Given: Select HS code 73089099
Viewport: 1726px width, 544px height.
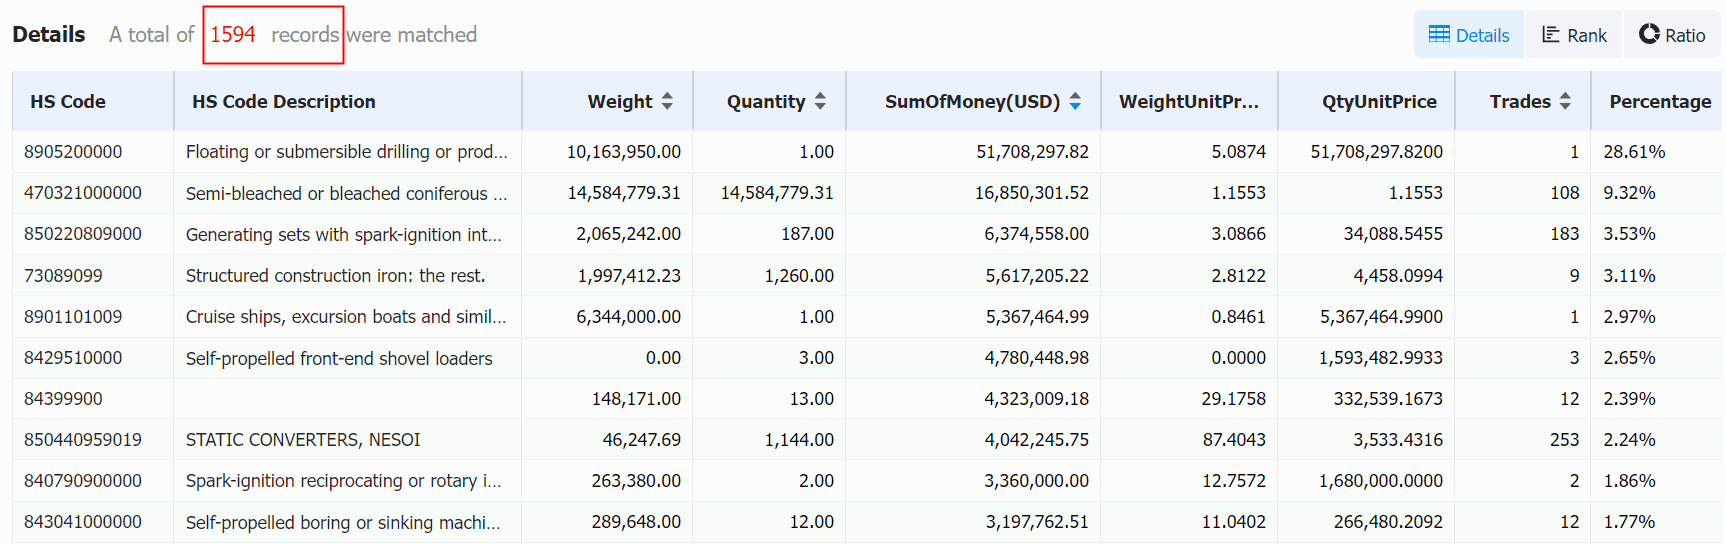Looking at the screenshot, I should (63, 276).
